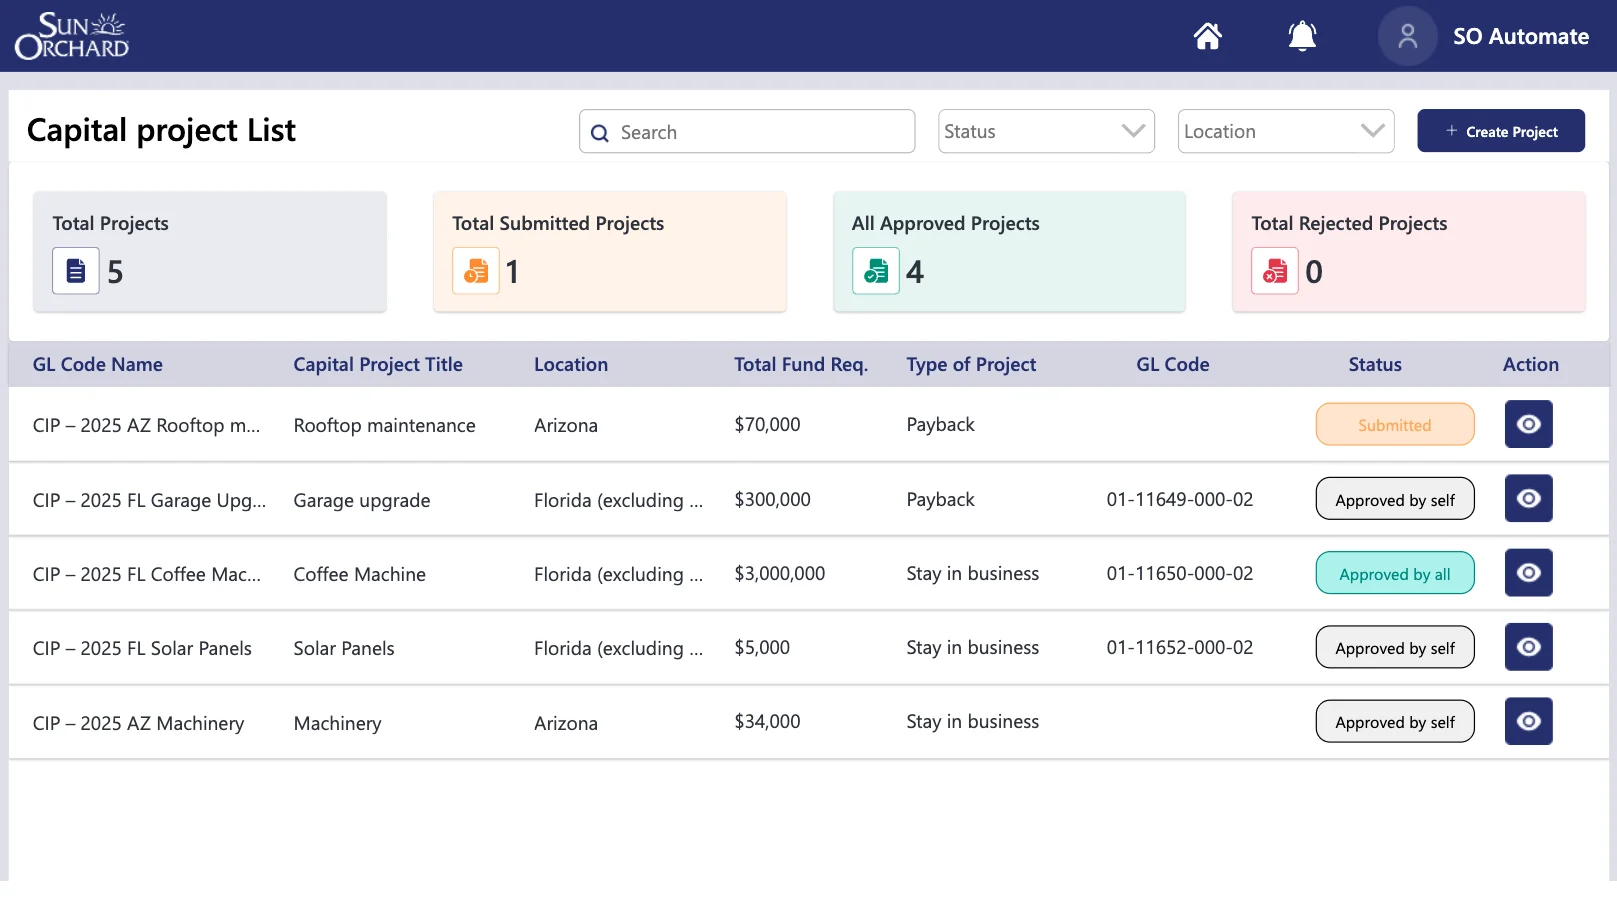Expand the Location filter dropdown
The image size is (1617, 923).
1286,131
